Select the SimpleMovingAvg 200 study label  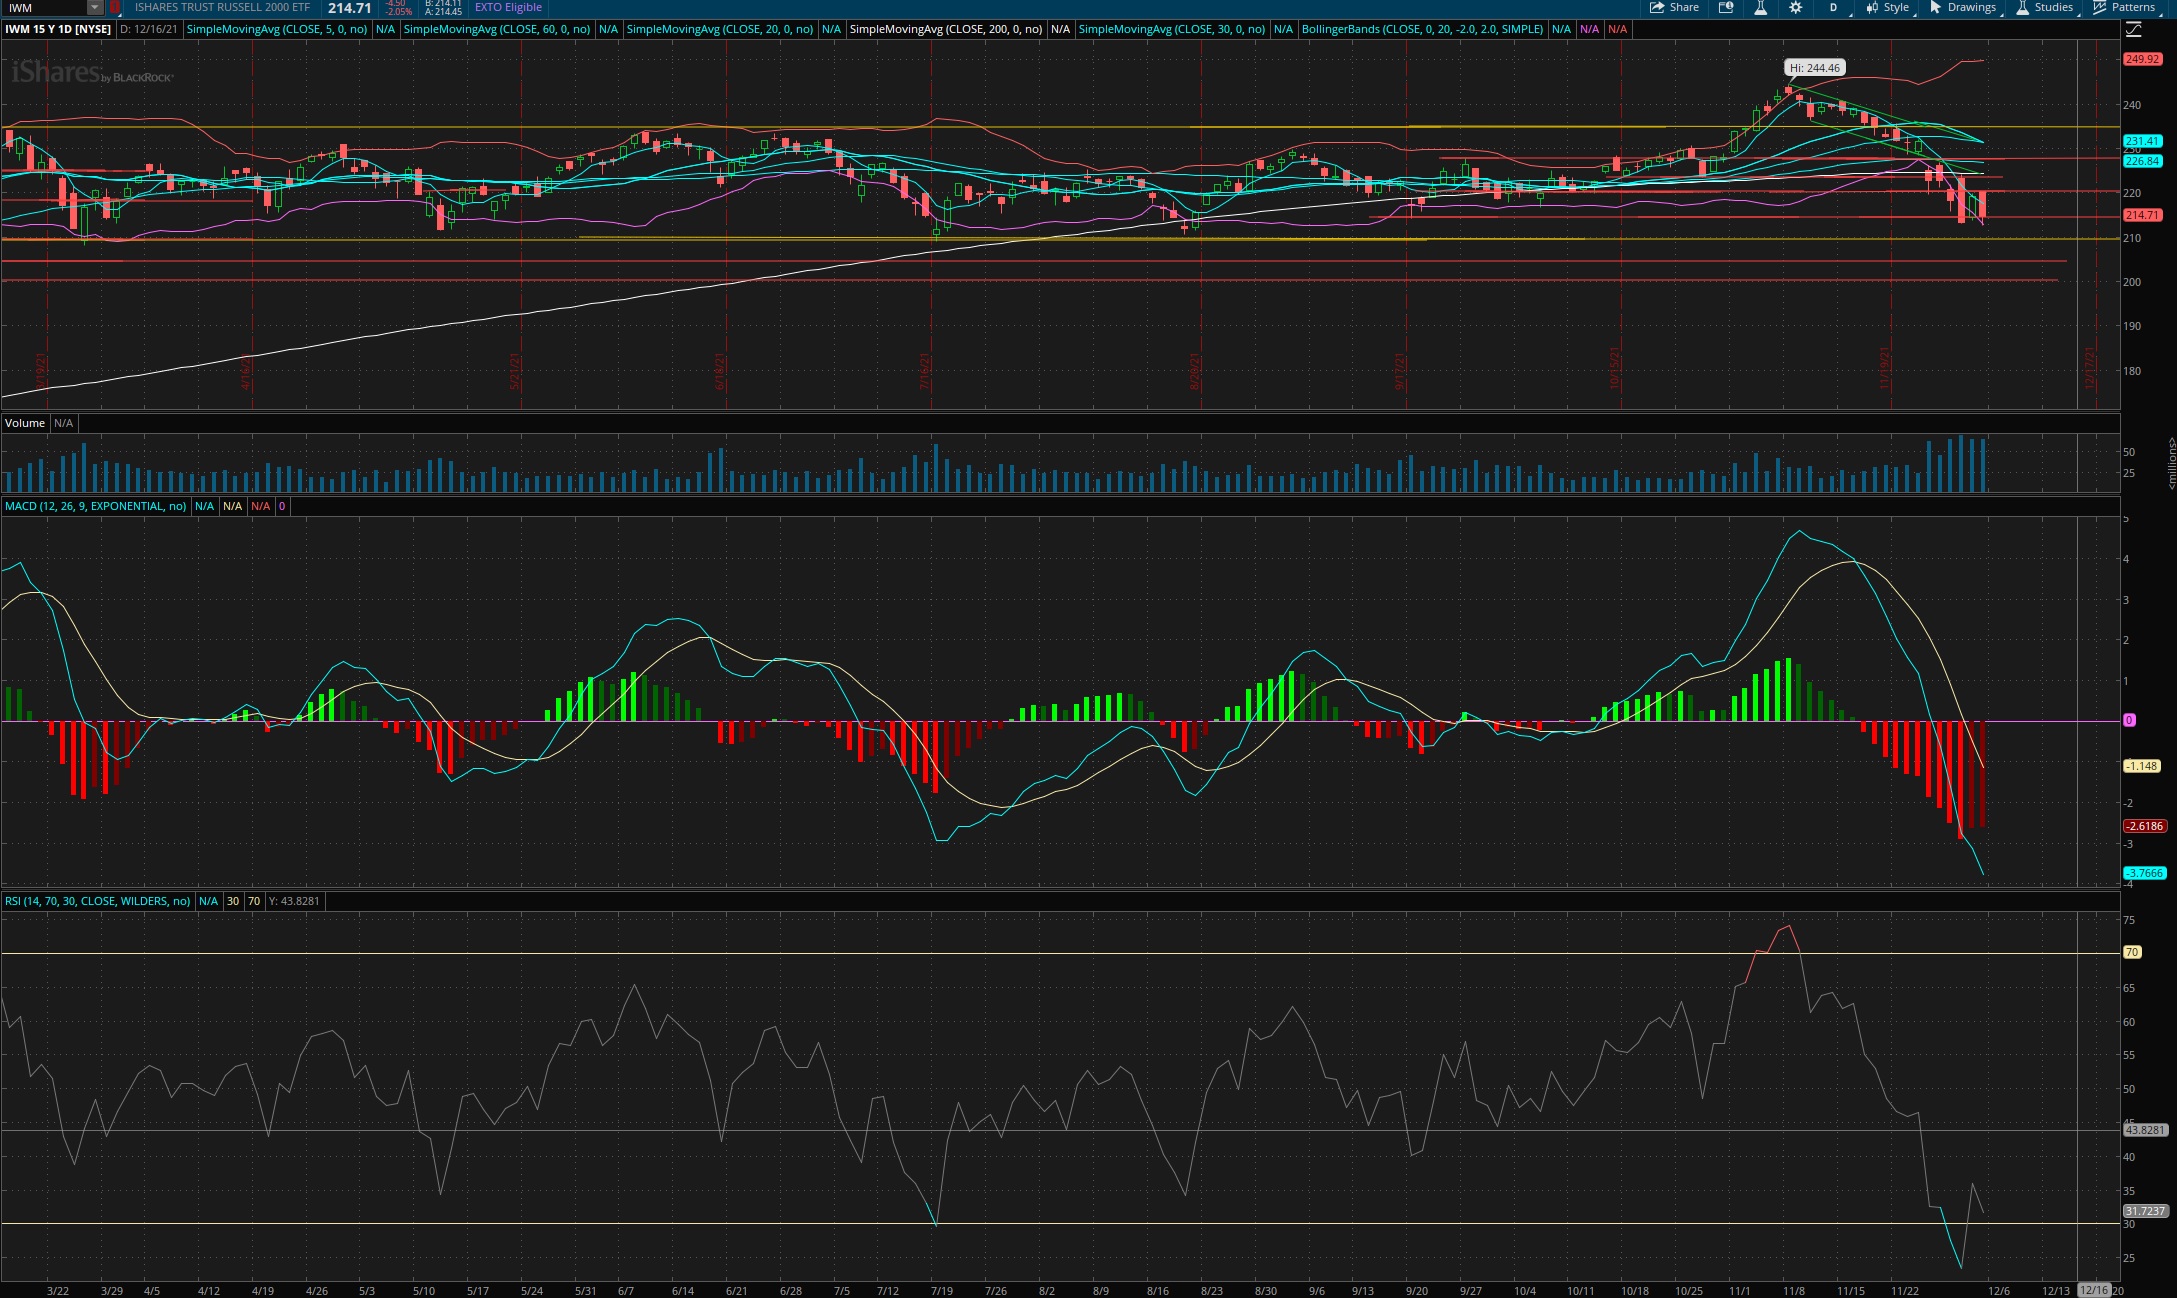point(946,29)
